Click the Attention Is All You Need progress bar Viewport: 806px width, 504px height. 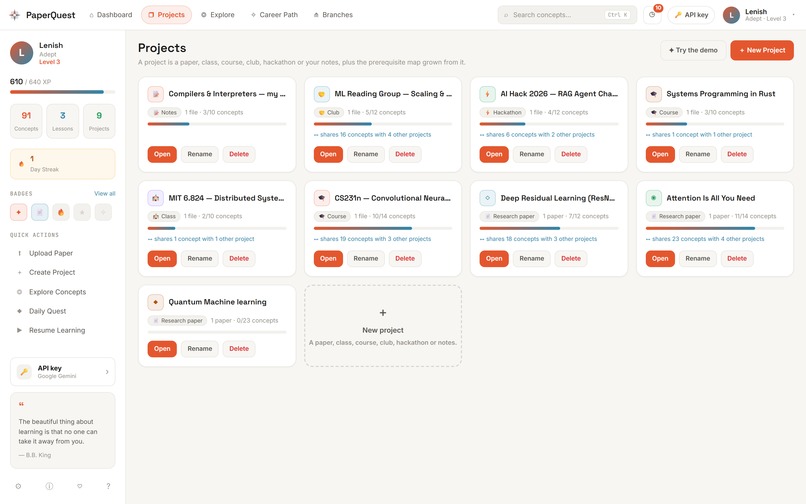(x=715, y=228)
